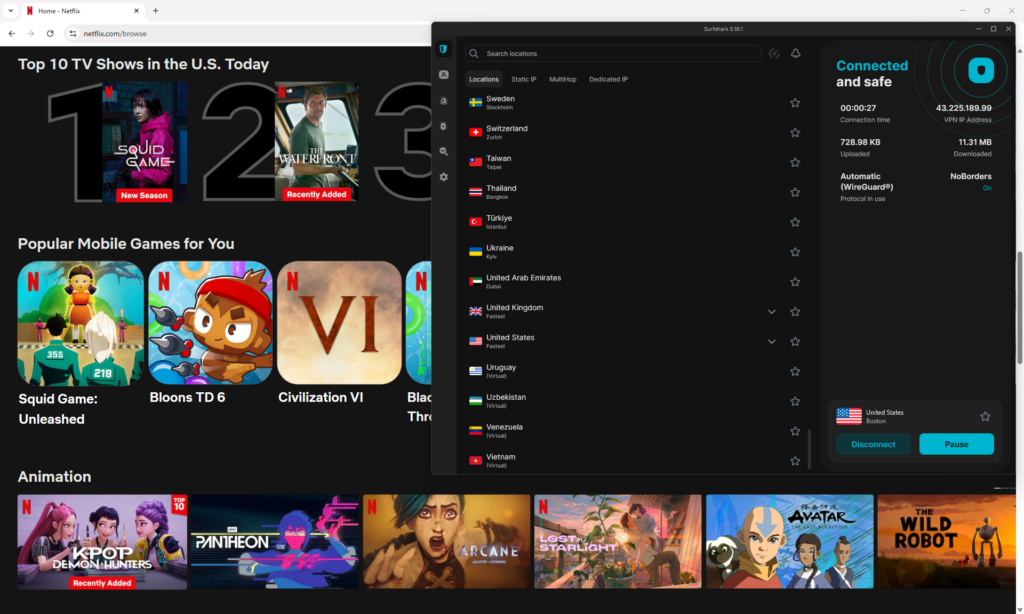Favorite United Arab Emirates with its star
The height and width of the screenshot is (614, 1024).
(795, 282)
